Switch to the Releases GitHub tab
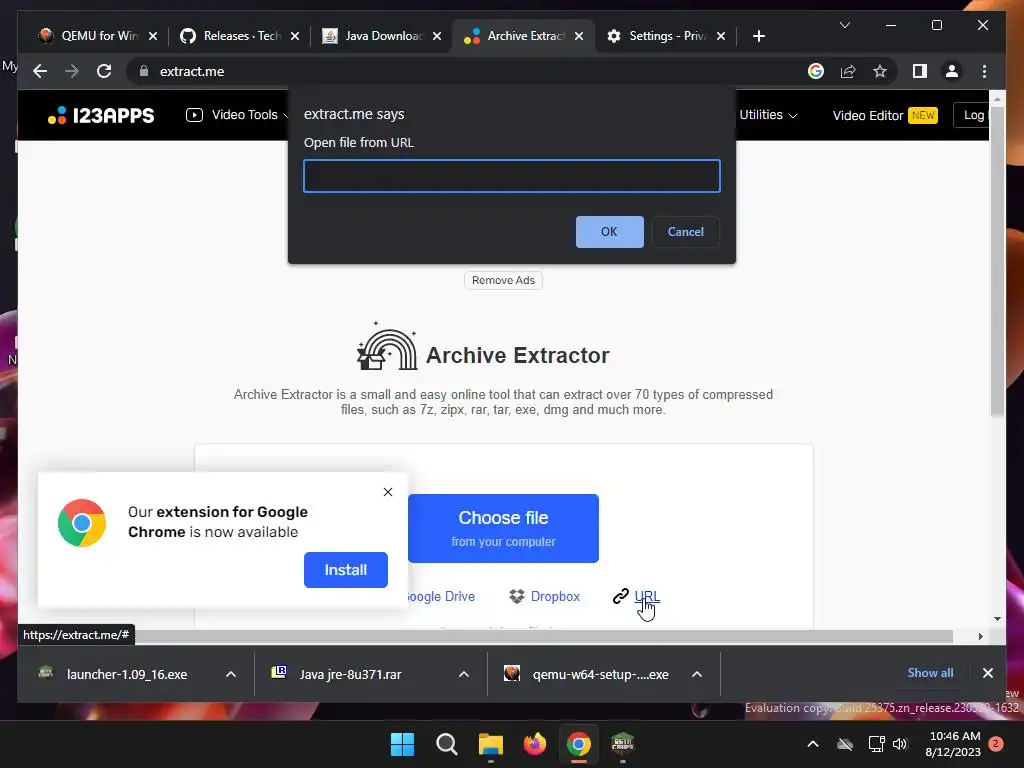Screen dimensions: 1024x768 (x=240, y=36)
